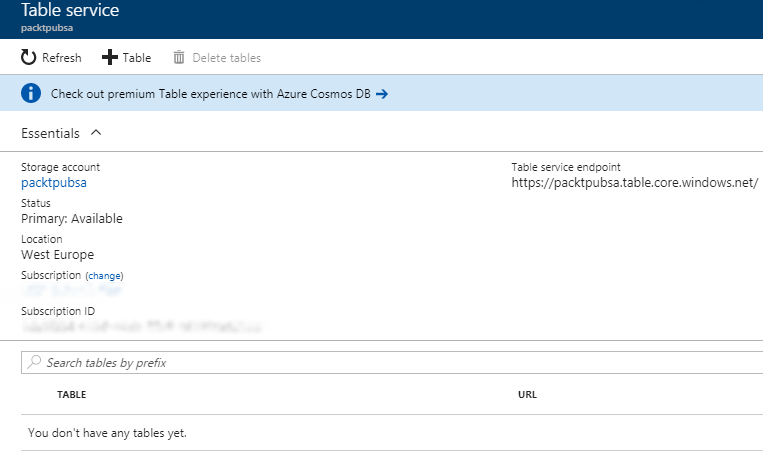Viewport: 763px width, 453px height.
Task: Collapse the Essentials section chevron
Action: pos(96,132)
